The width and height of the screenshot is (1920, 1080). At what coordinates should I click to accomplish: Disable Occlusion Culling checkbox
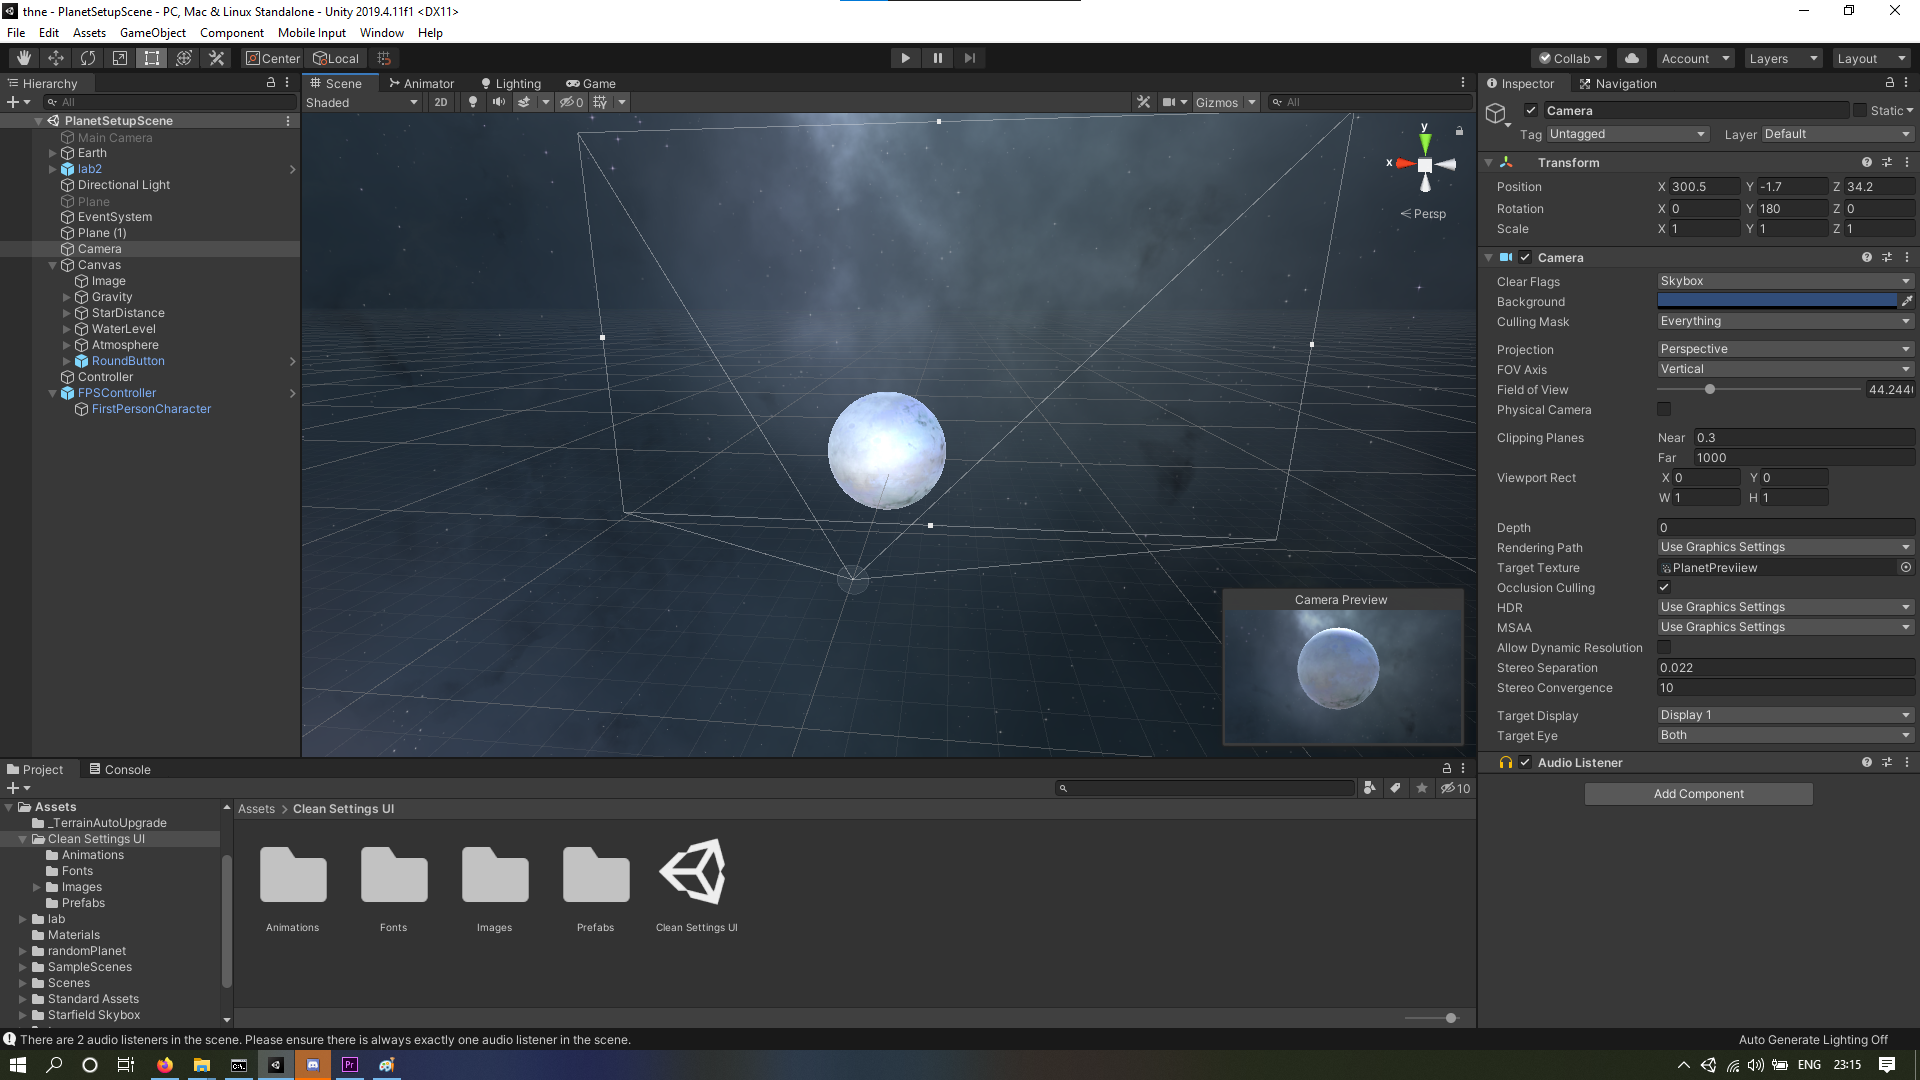coord(1664,588)
